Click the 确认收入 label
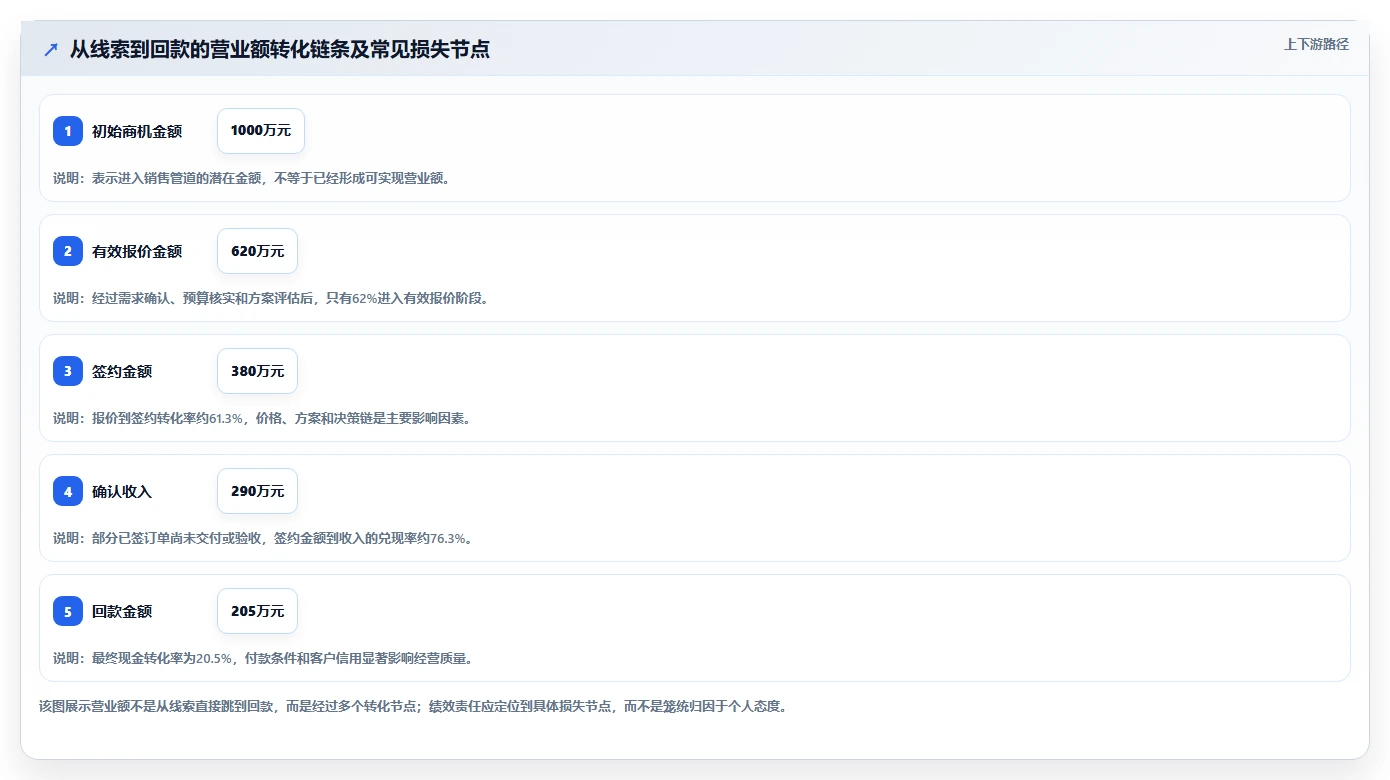 [122, 491]
